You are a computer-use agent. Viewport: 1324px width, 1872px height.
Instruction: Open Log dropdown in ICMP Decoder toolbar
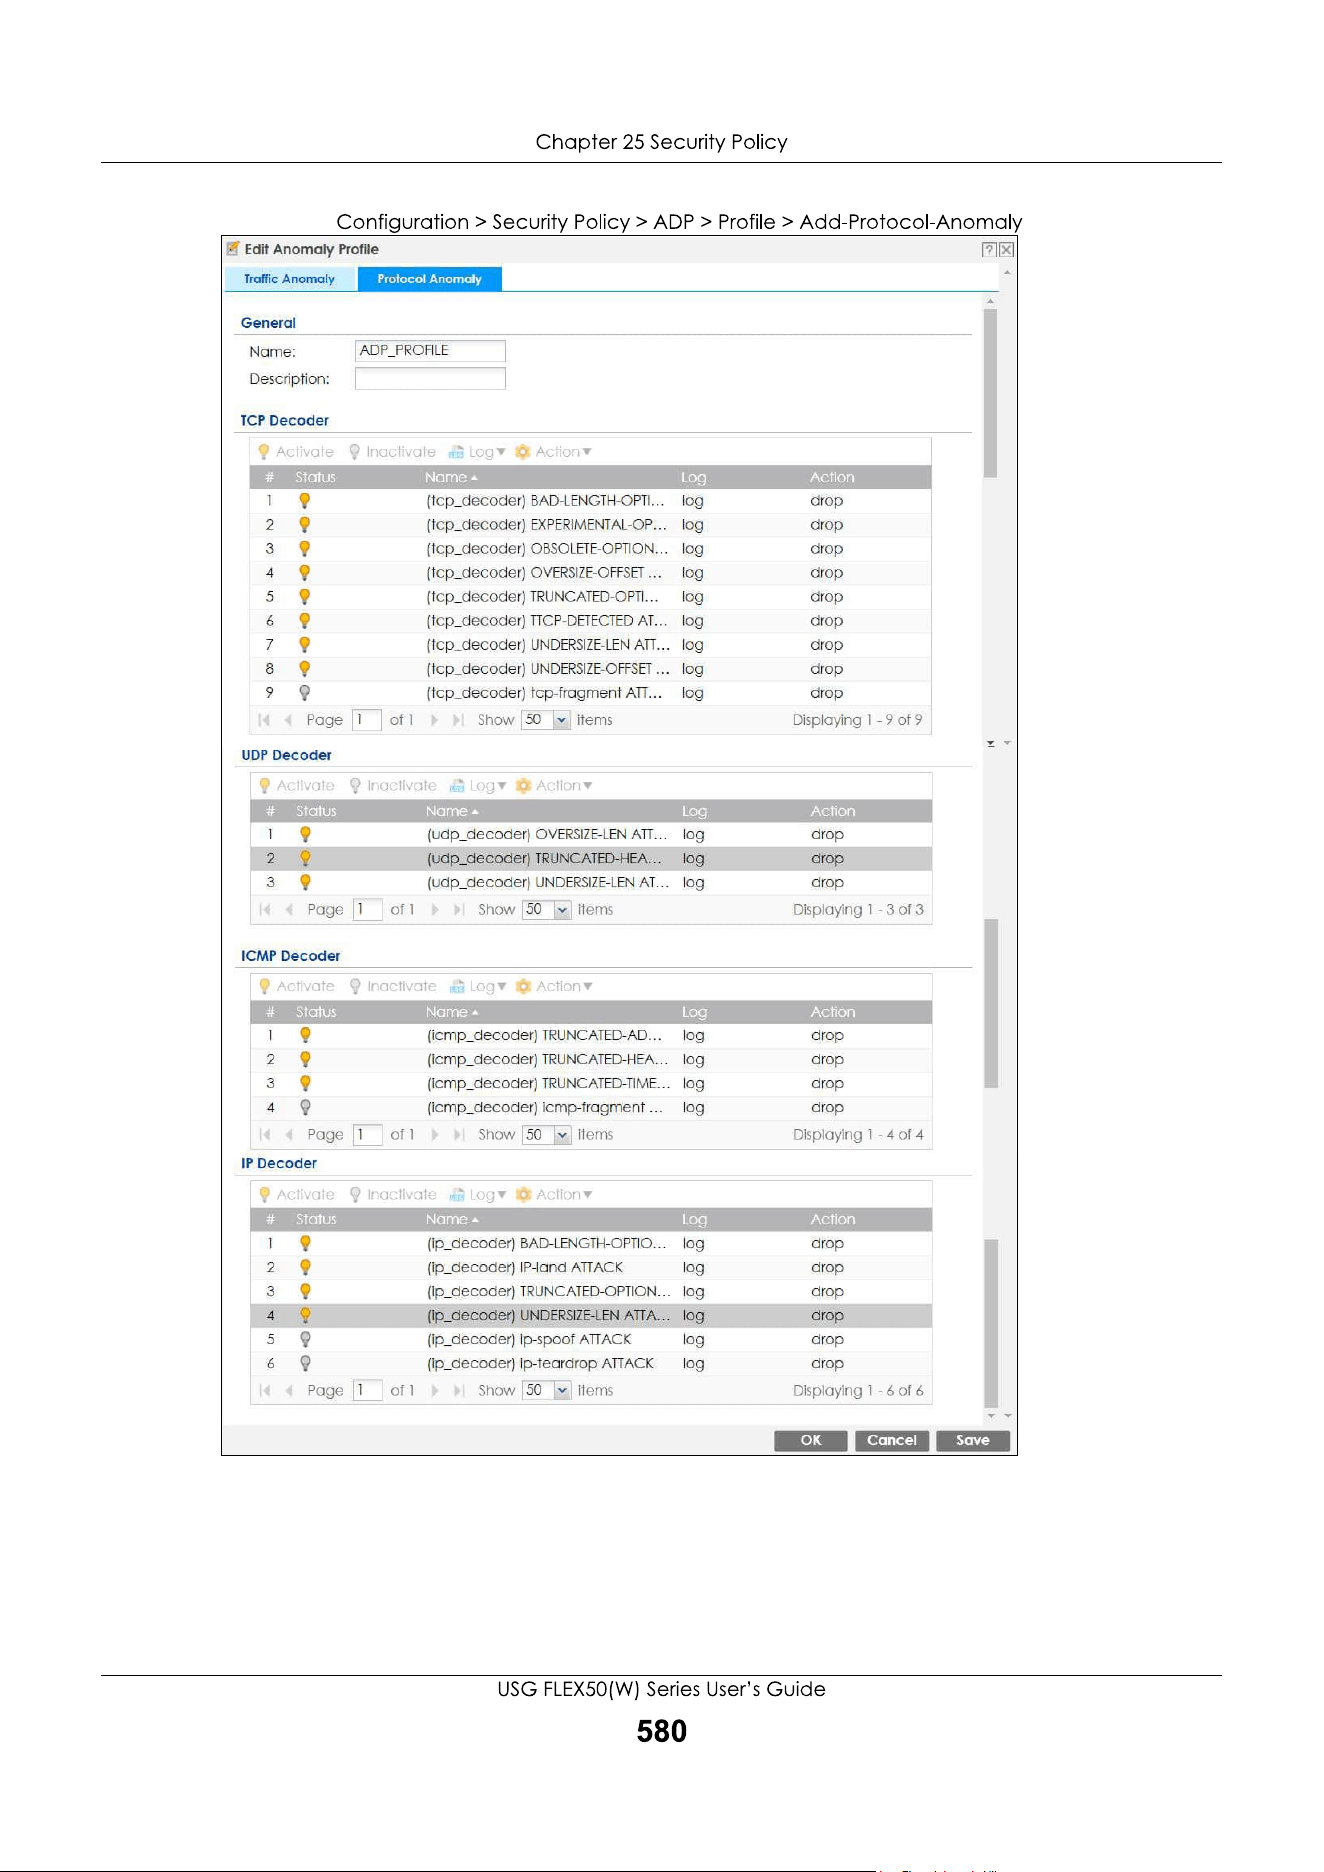tap(478, 986)
